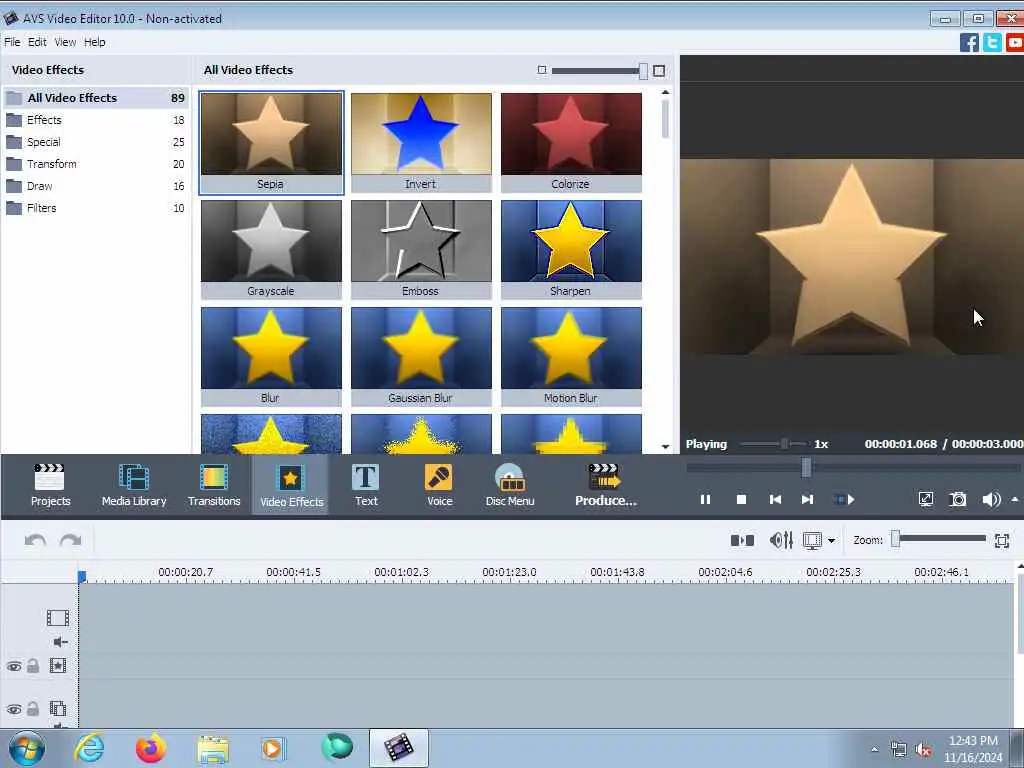Undo the last action
Screen dimensions: 1024x768
[x=35, y=540]
